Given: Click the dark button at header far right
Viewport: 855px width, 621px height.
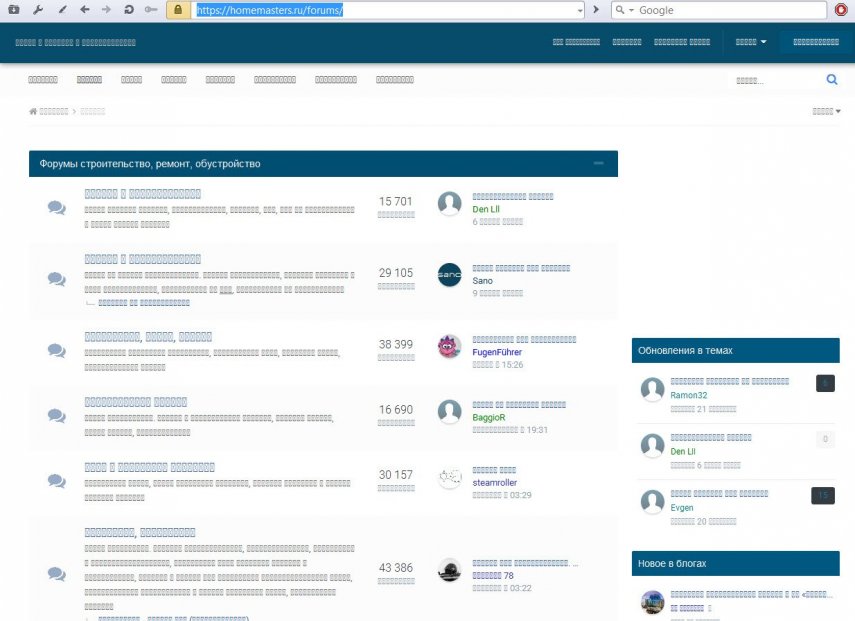Looking at the screenshot, I should 815,42.
